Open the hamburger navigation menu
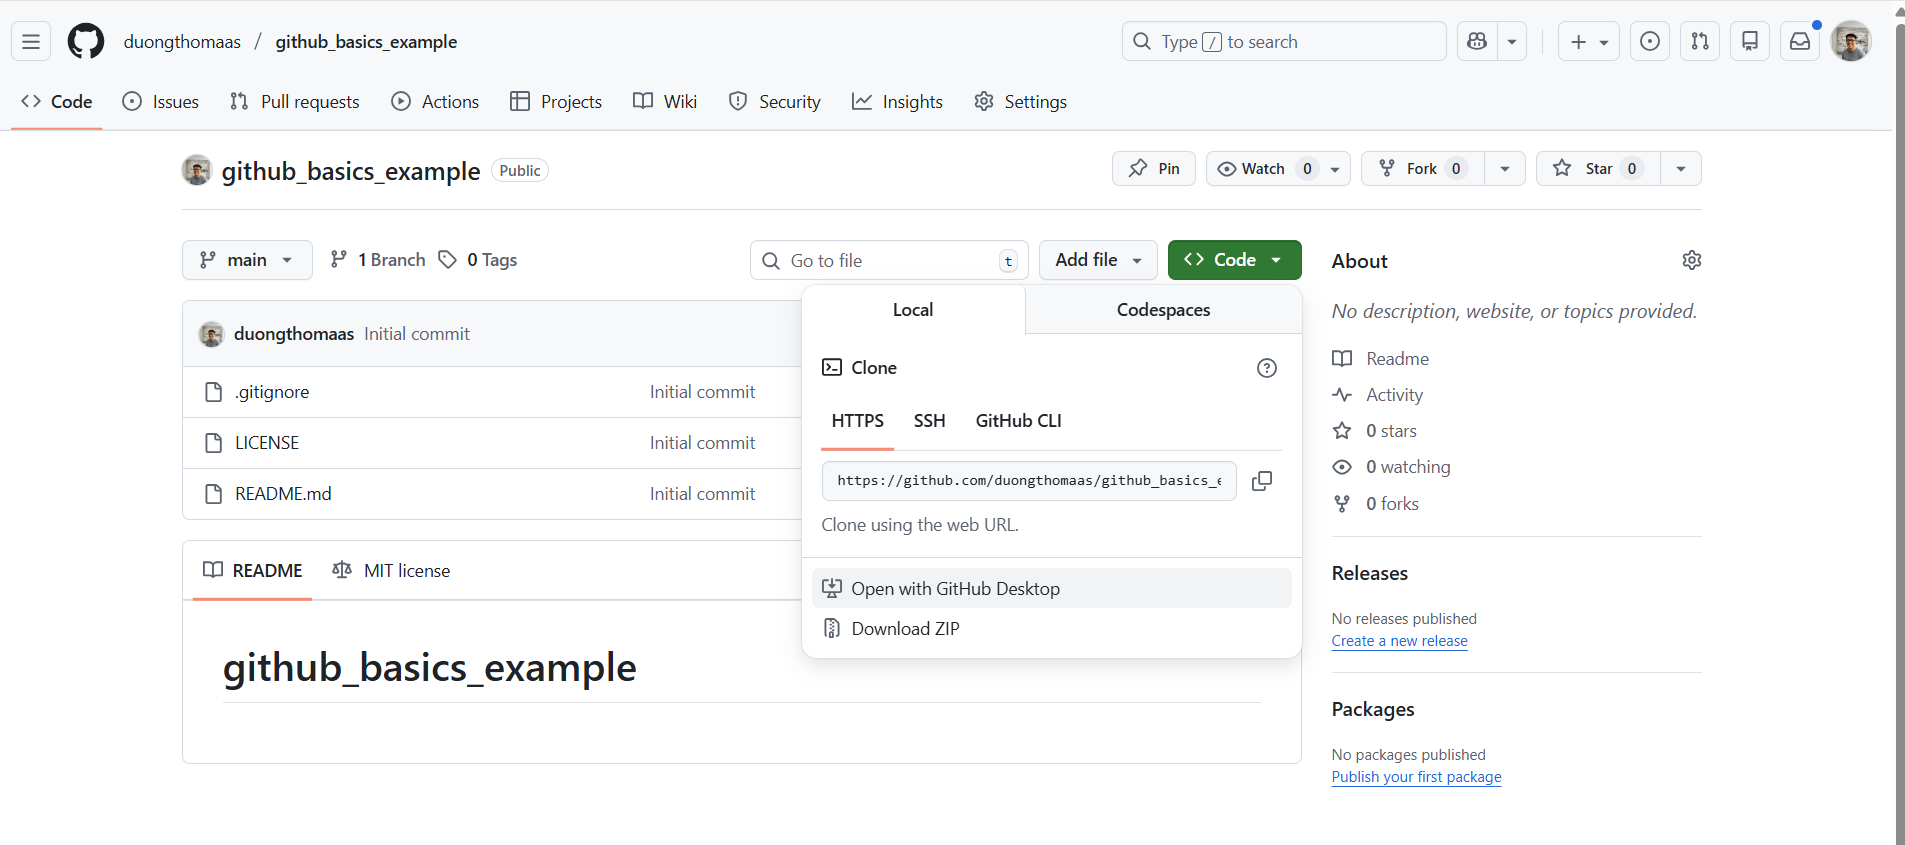The height and width of the screenshot is (845, 1905). click(31, 42)
